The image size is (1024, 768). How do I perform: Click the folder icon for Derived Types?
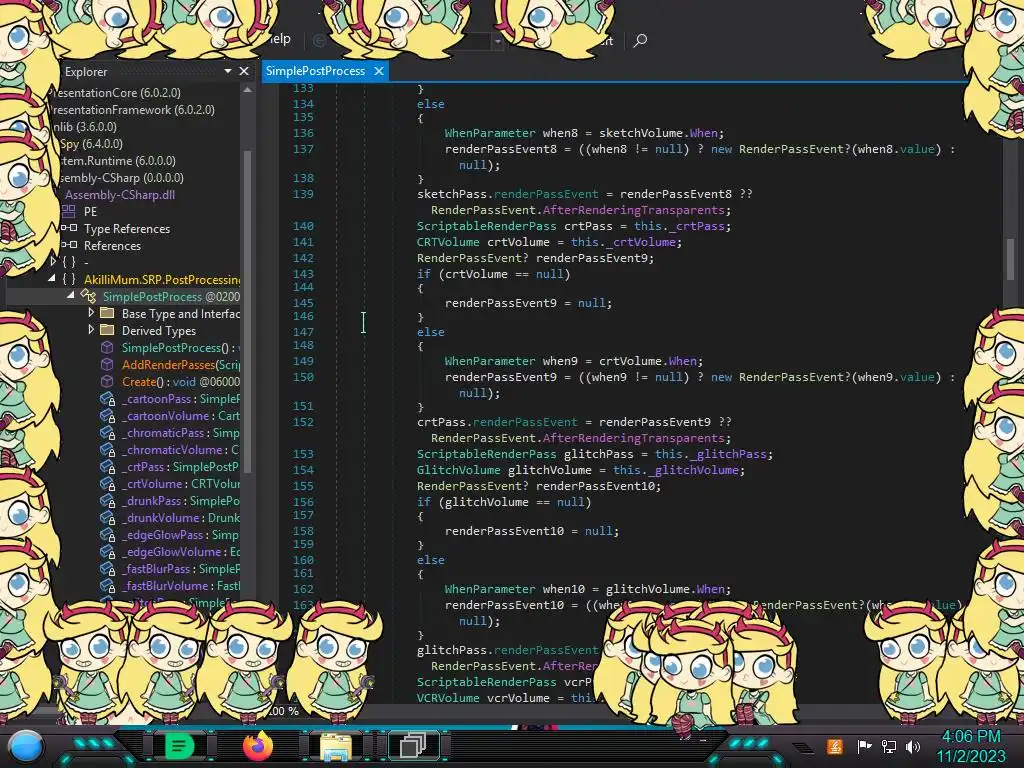[107, 330]
